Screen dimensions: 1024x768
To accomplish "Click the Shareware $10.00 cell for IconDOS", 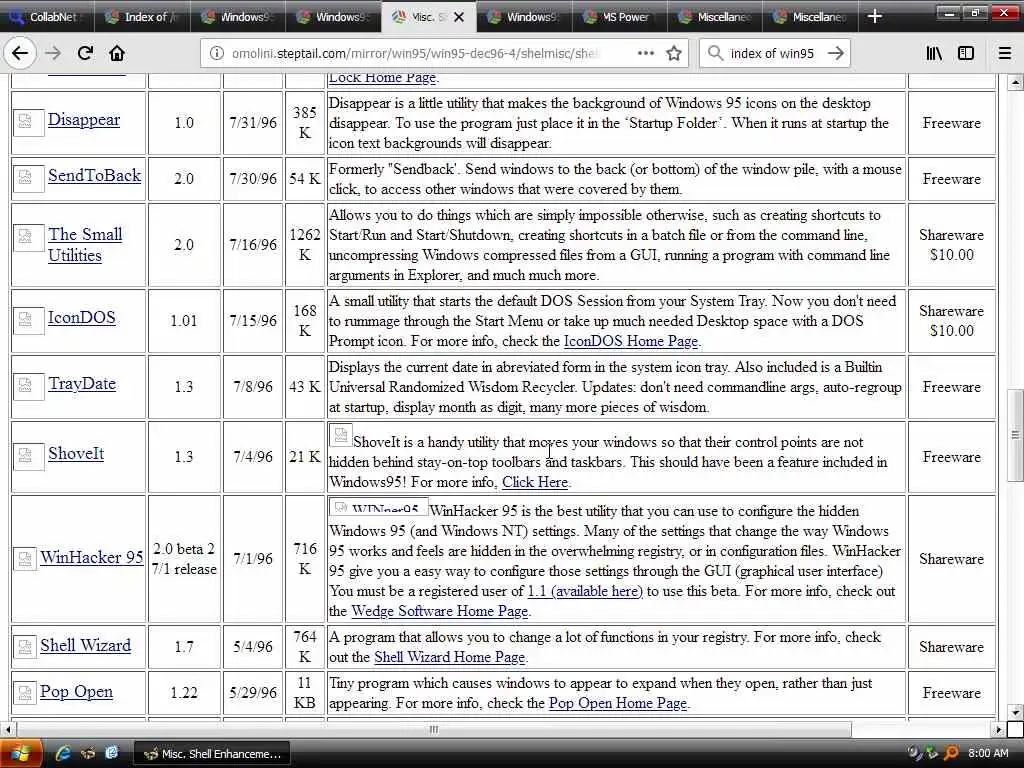I will pos(952,321).
